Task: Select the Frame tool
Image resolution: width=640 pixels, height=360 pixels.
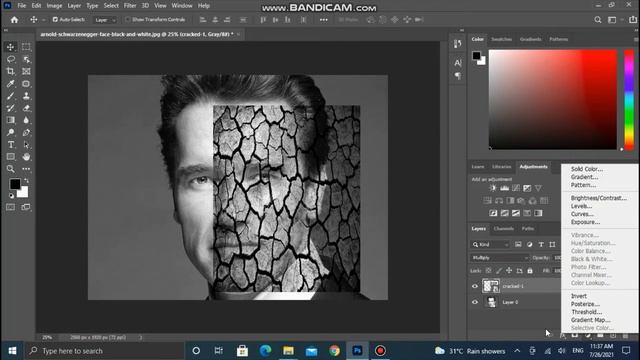Action: point(26,71)
